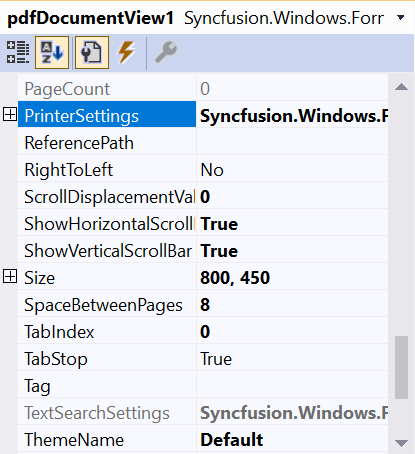Image resolution: width=415 pixels, height=454 pixels.
Task: Click the vertical scrollbar thumb
Action: point(401,367)
